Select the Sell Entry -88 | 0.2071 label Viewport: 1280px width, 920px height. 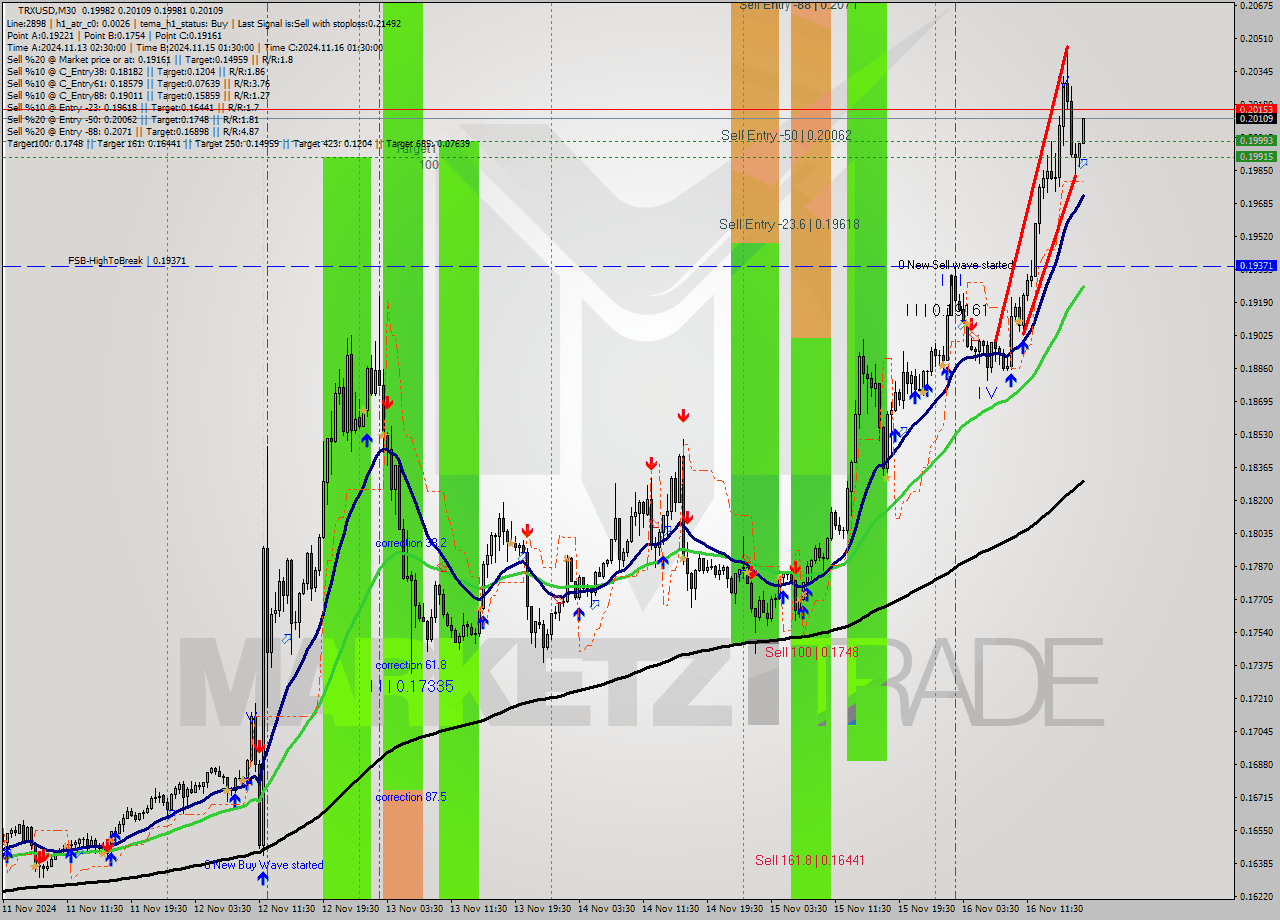(x=798, y=5)
